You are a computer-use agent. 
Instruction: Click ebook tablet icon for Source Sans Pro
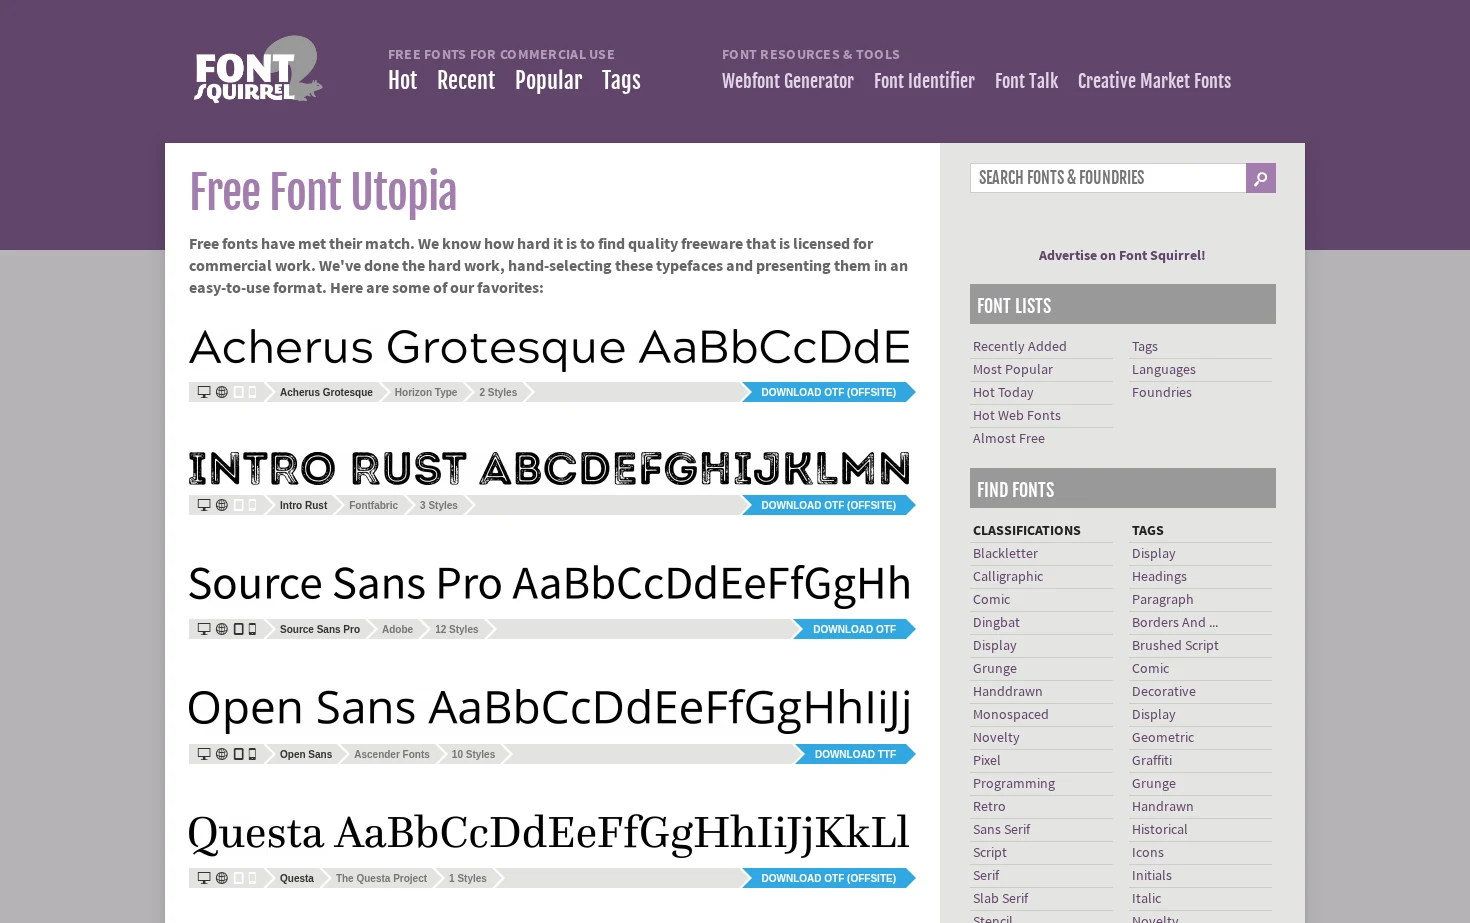pyautogui.click(x=239, y=629)
